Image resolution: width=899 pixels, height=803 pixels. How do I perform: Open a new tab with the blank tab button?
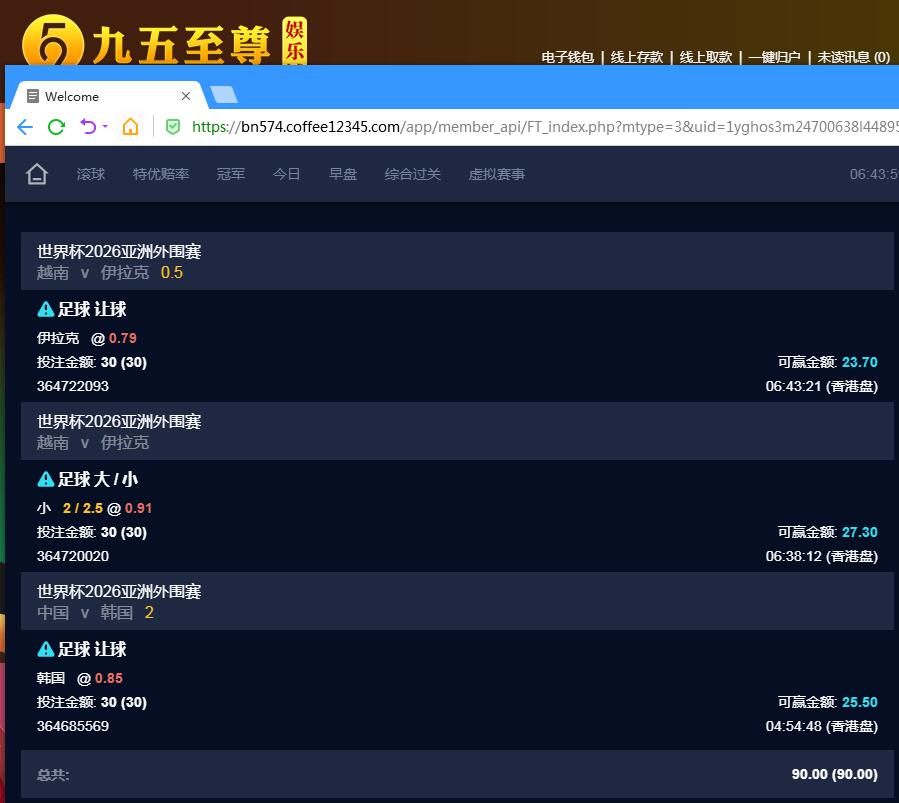point(224,95)
